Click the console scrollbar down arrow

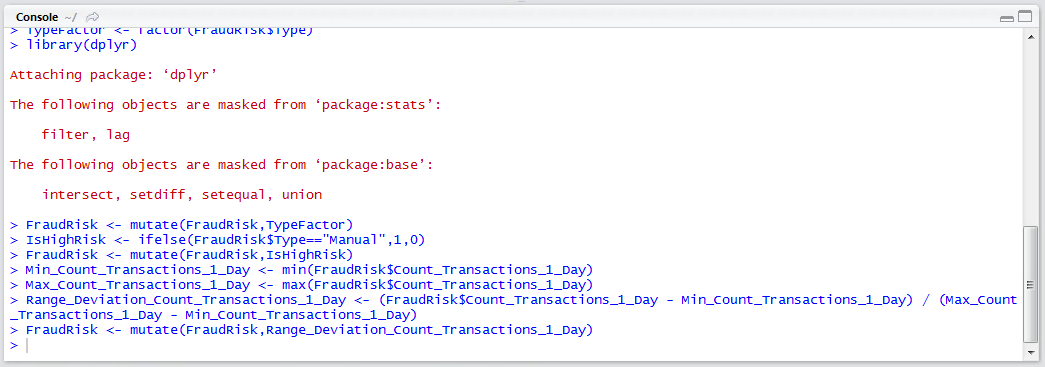tap(1030, 352)
